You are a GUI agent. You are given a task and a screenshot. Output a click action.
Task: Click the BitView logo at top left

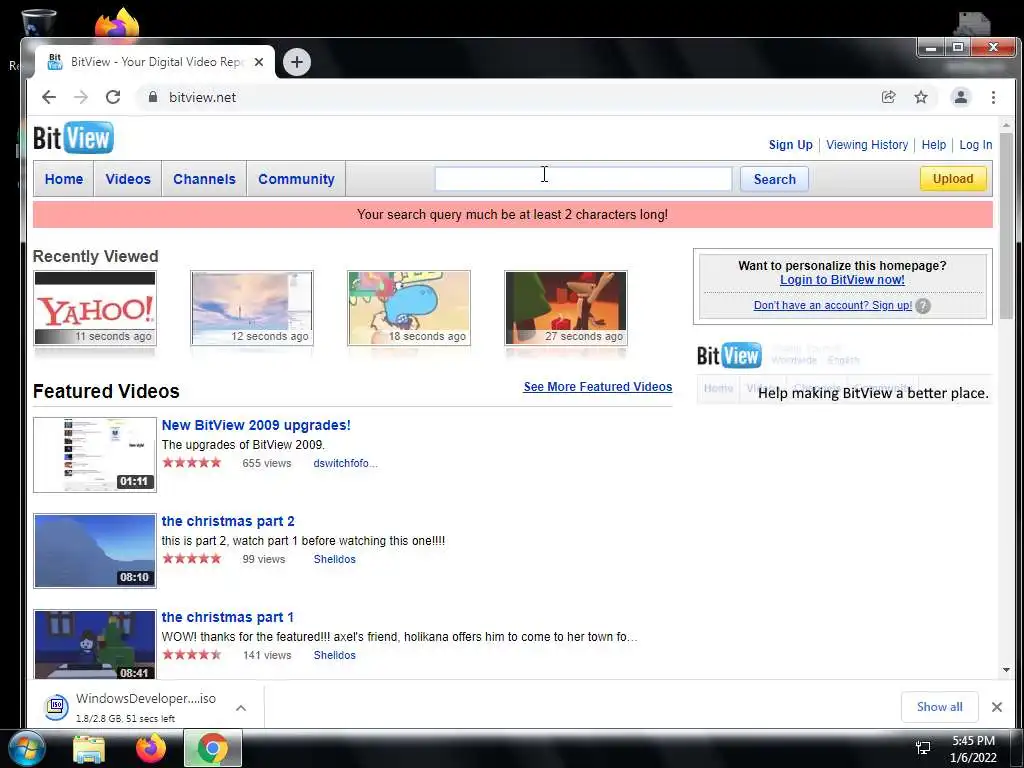click(x=73, y=138)
